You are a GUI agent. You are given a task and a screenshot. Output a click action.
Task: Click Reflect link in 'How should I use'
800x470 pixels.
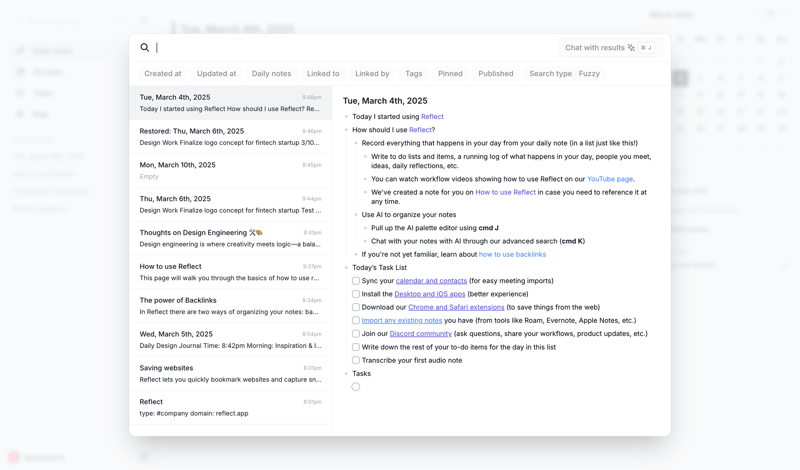(420, 130)
